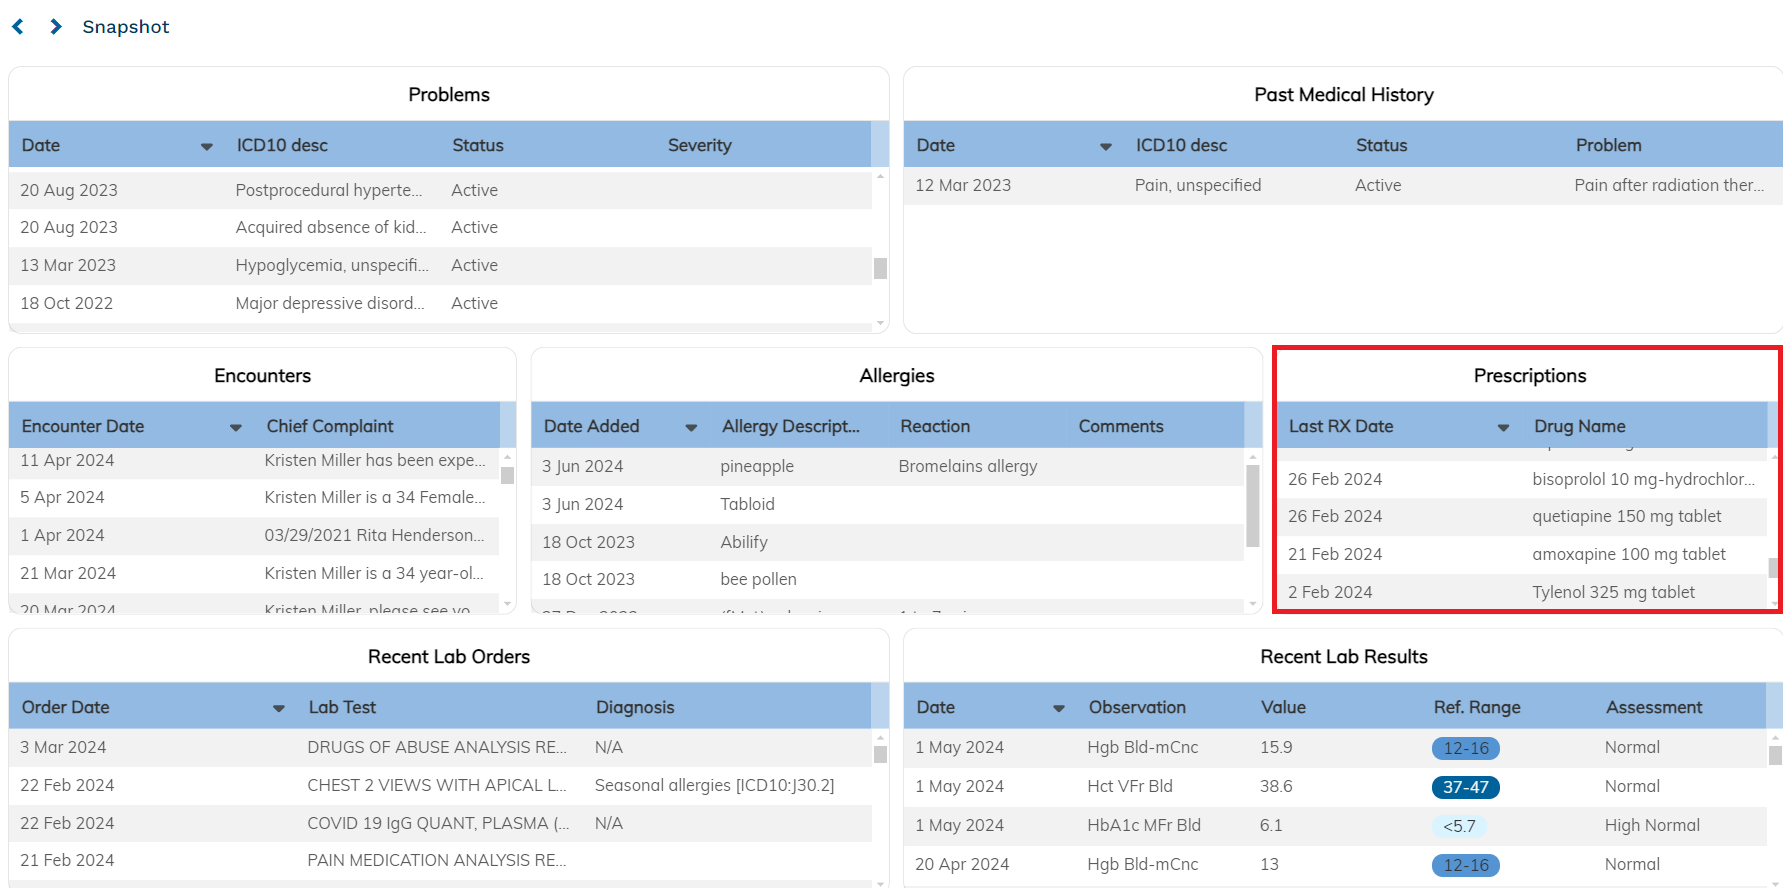Screen dimensions: 1783x888
Task: Click Chief Complaint column header
Action: pos(330,426)
